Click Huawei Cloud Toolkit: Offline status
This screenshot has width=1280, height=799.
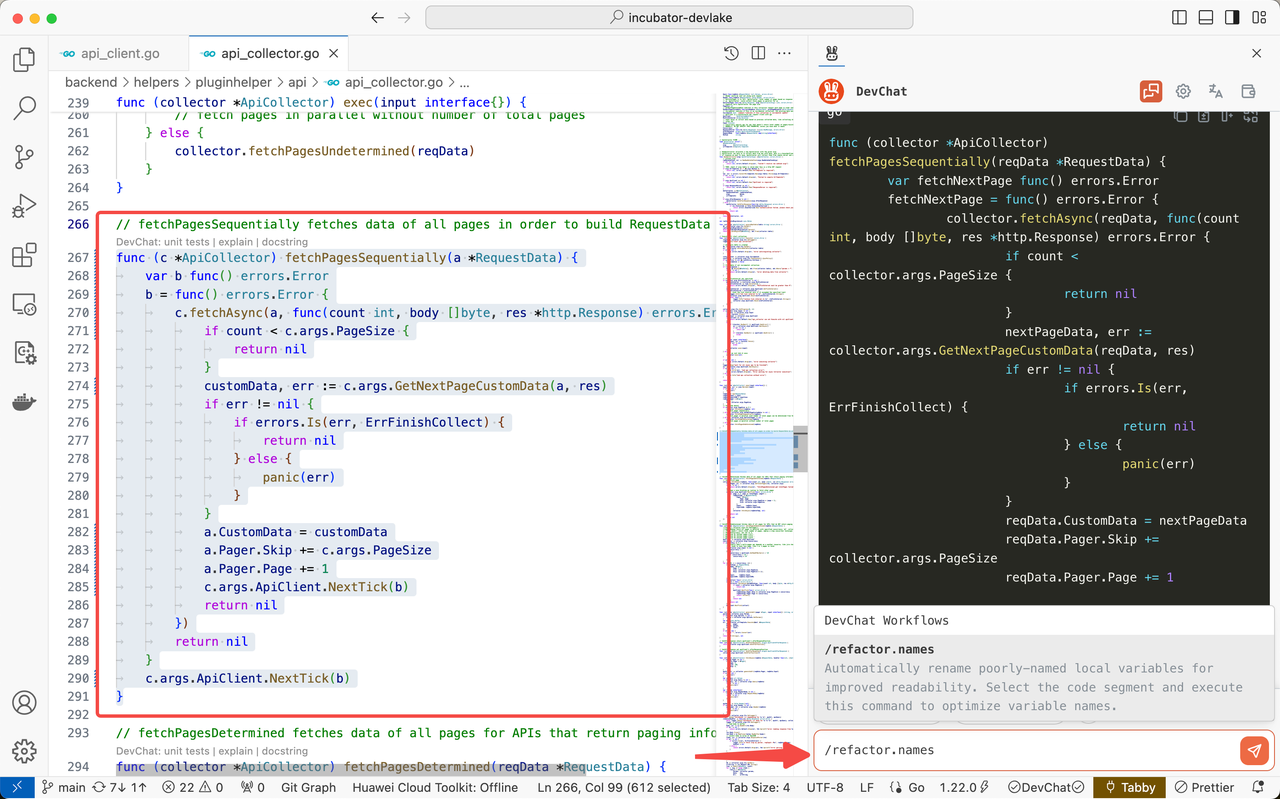coord(435,787)
